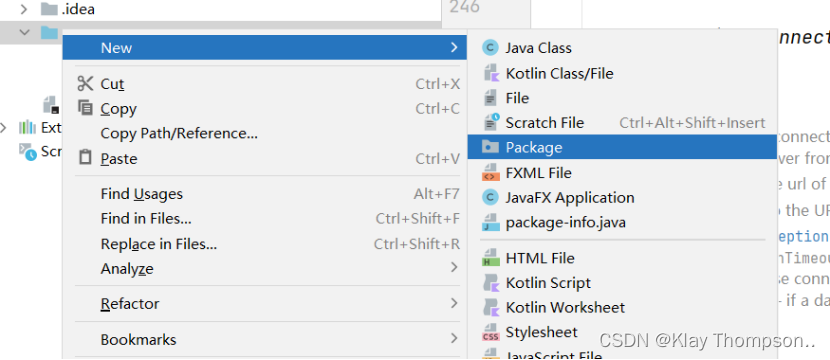830x360 pixels.
Task: Expand the External Libraries node
Action: (x=4, y=127)
